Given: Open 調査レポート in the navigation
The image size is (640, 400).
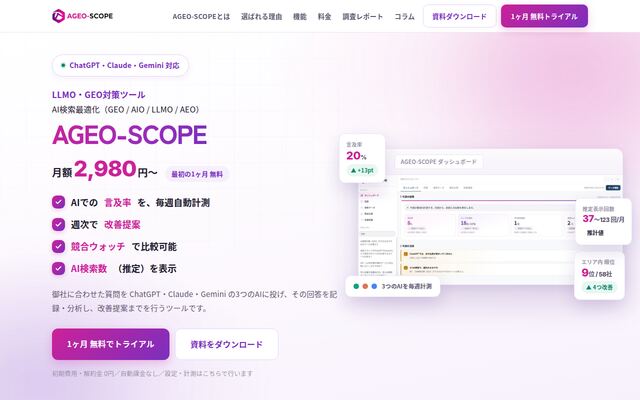Looking at the screenshot, I should 363,17.
